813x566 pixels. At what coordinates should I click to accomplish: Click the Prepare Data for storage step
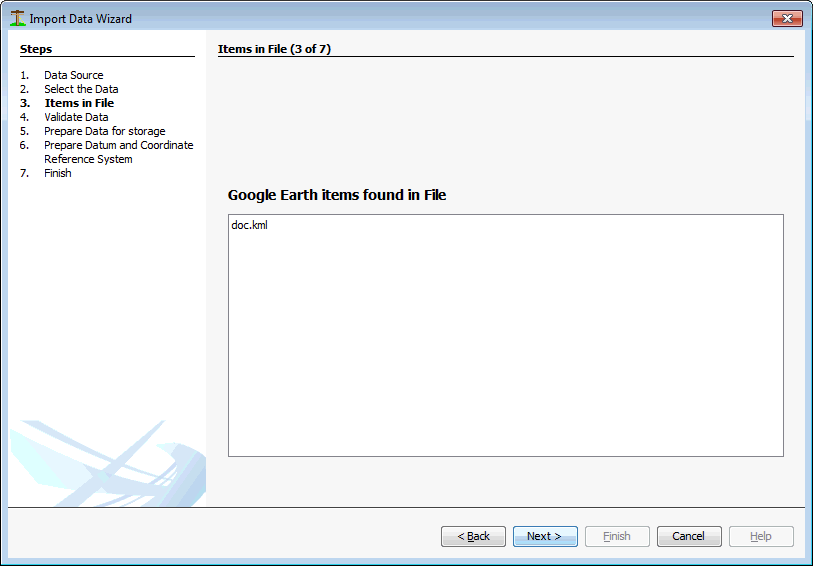point(105,131)
